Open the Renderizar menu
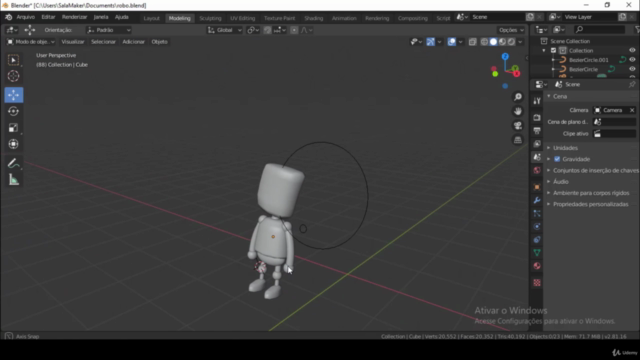This screenshot has width=640, height=360. [74, 17]
